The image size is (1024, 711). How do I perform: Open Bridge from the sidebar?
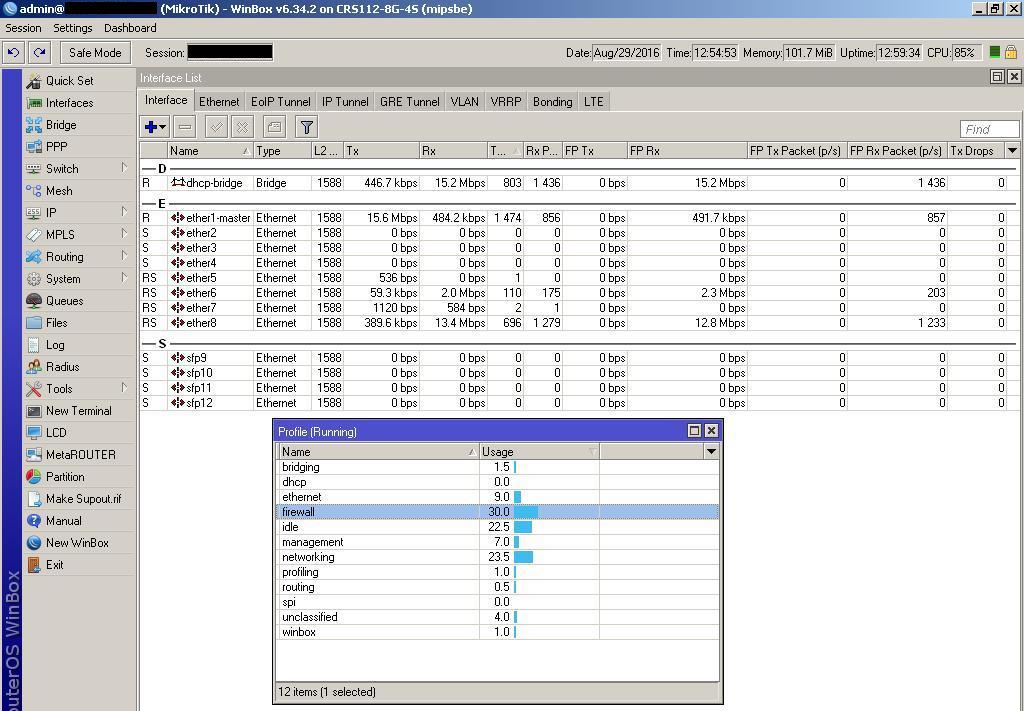(x=60, y=125)
